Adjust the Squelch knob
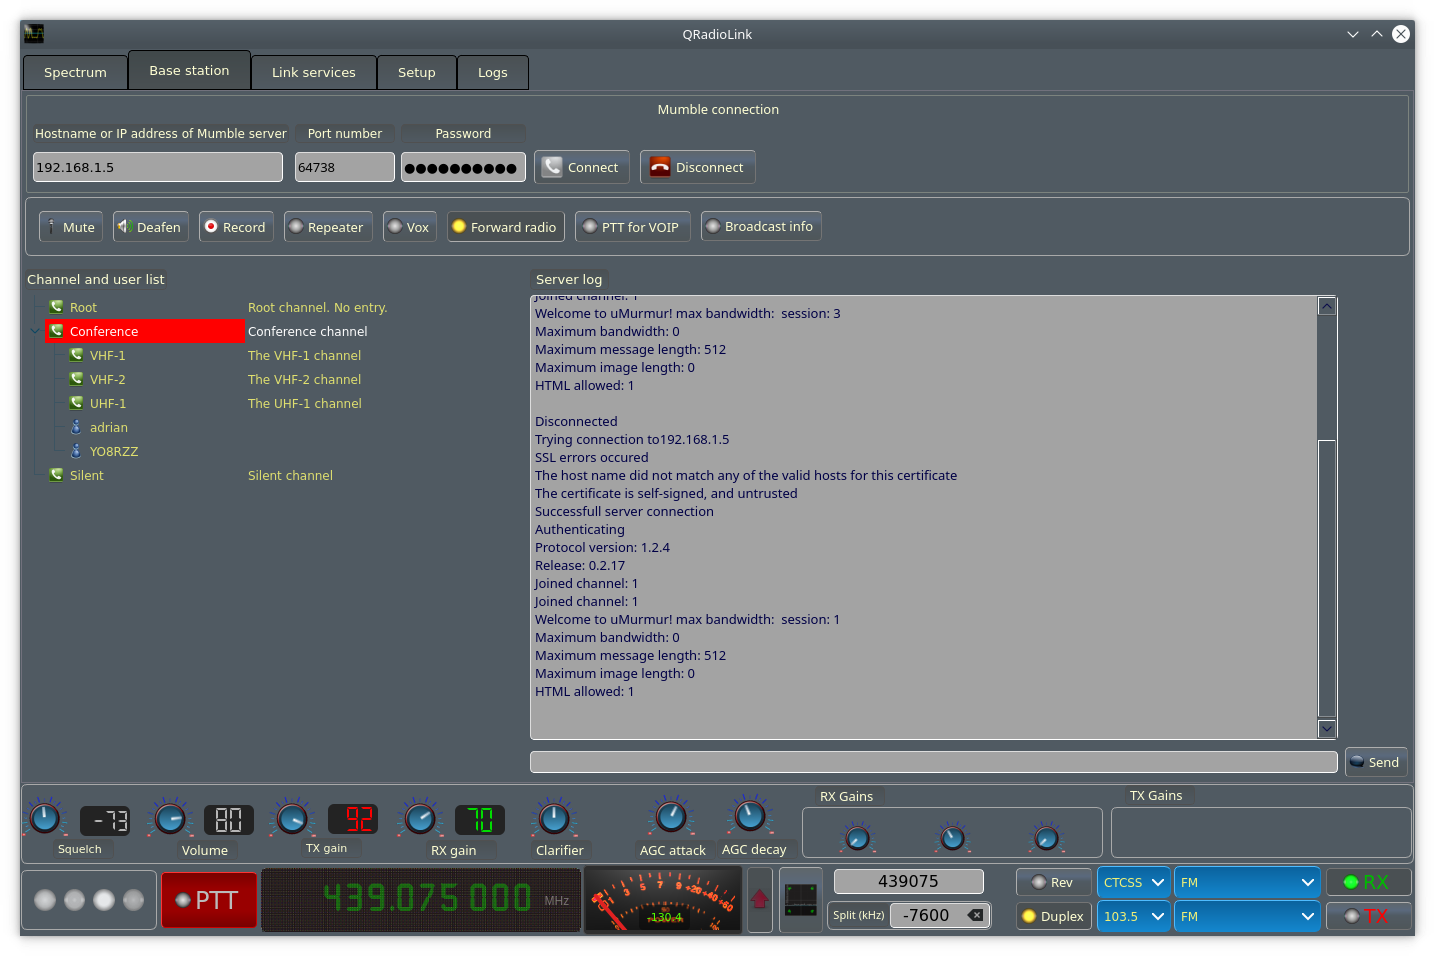Screen dimensions: 1435x956 click(x=45, y=818)
